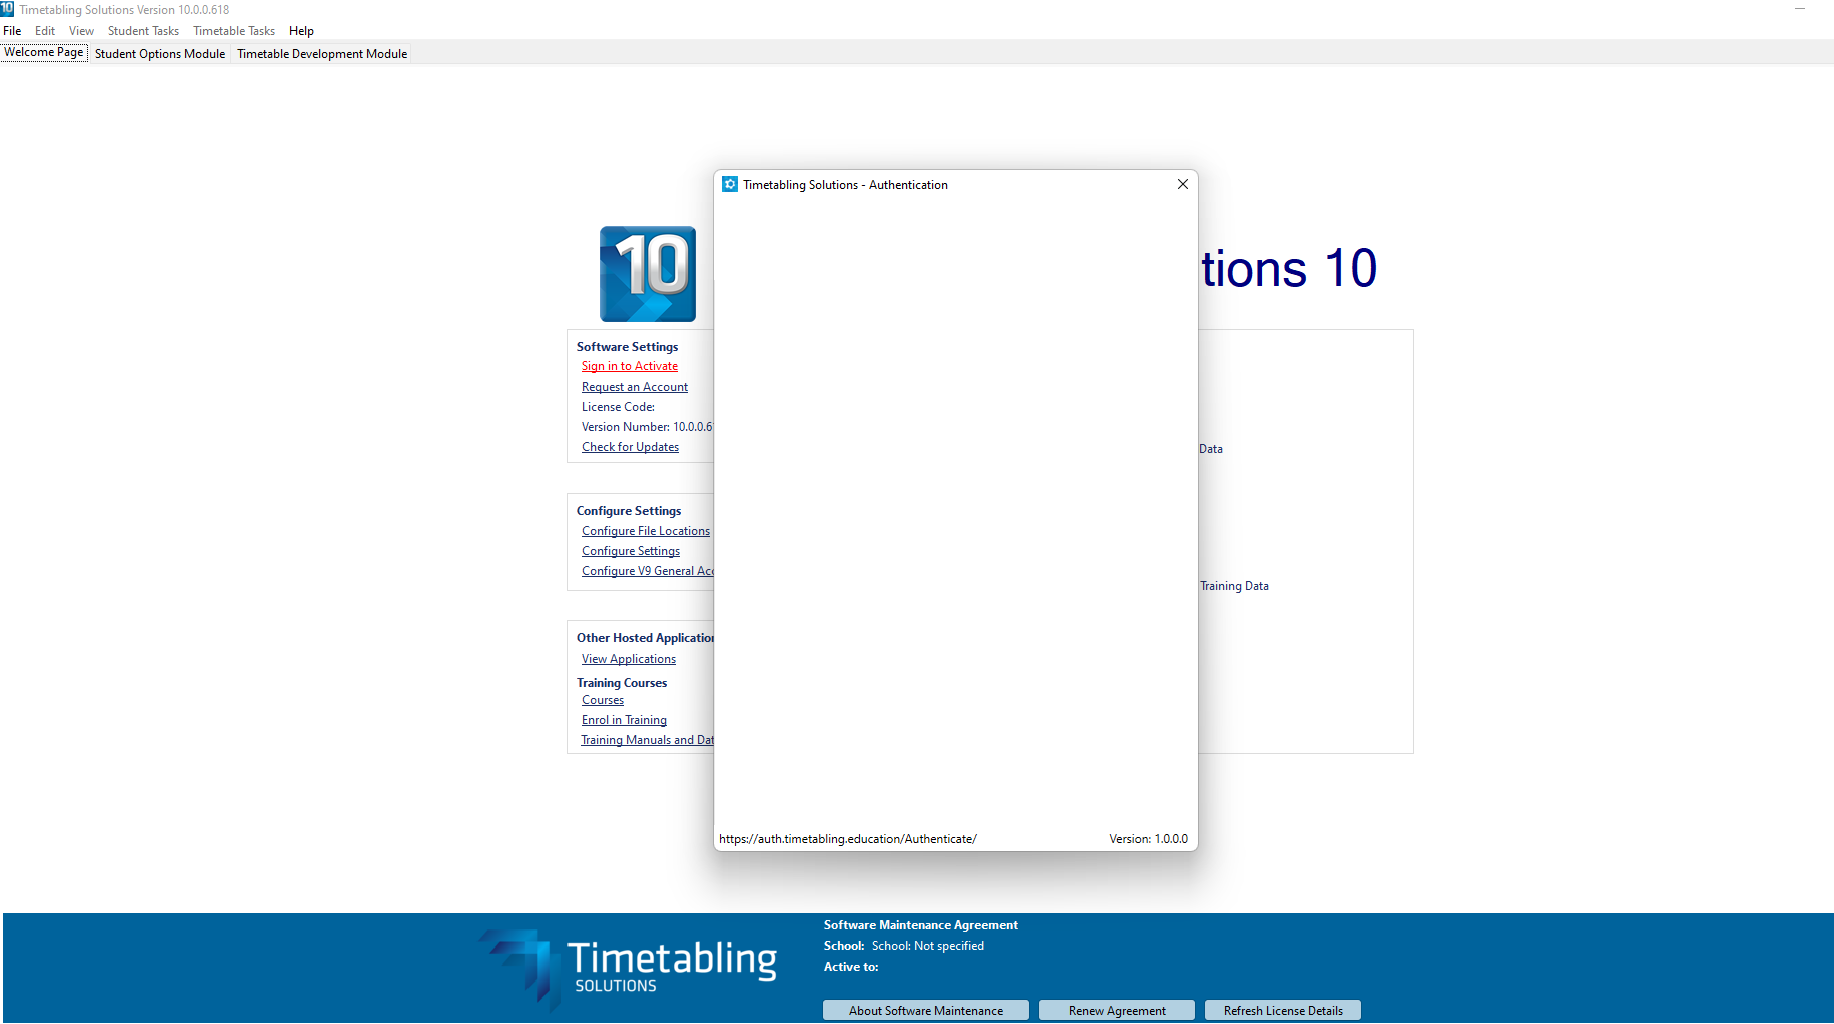Minimize the main application window
Screen dimensions: 1834x1024
1800,9
